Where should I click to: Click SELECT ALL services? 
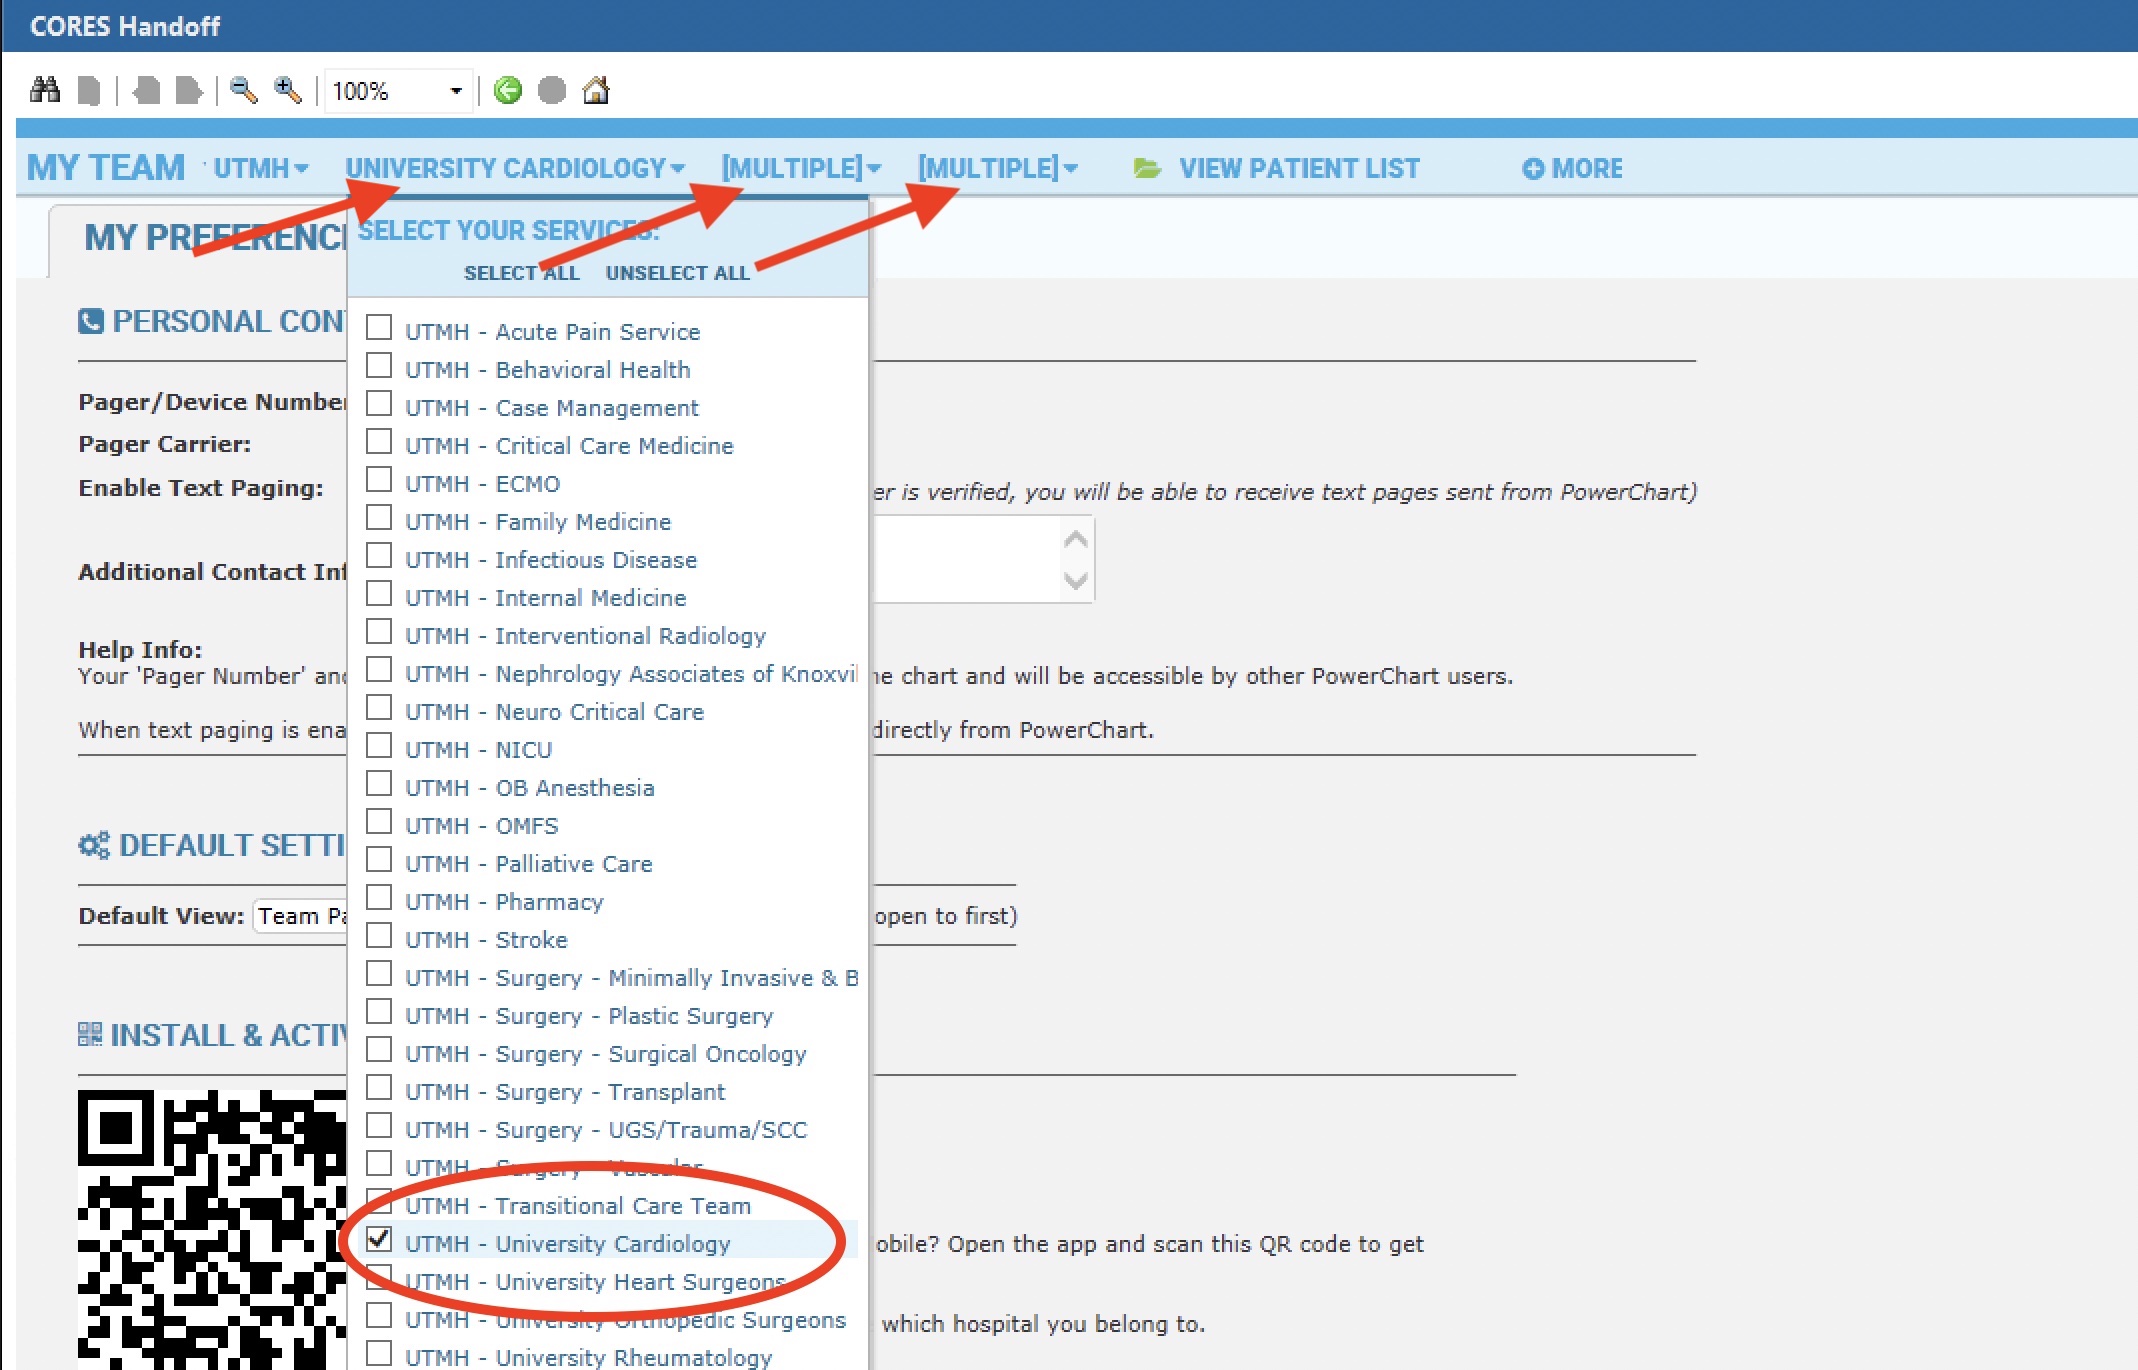click(521, 273)
